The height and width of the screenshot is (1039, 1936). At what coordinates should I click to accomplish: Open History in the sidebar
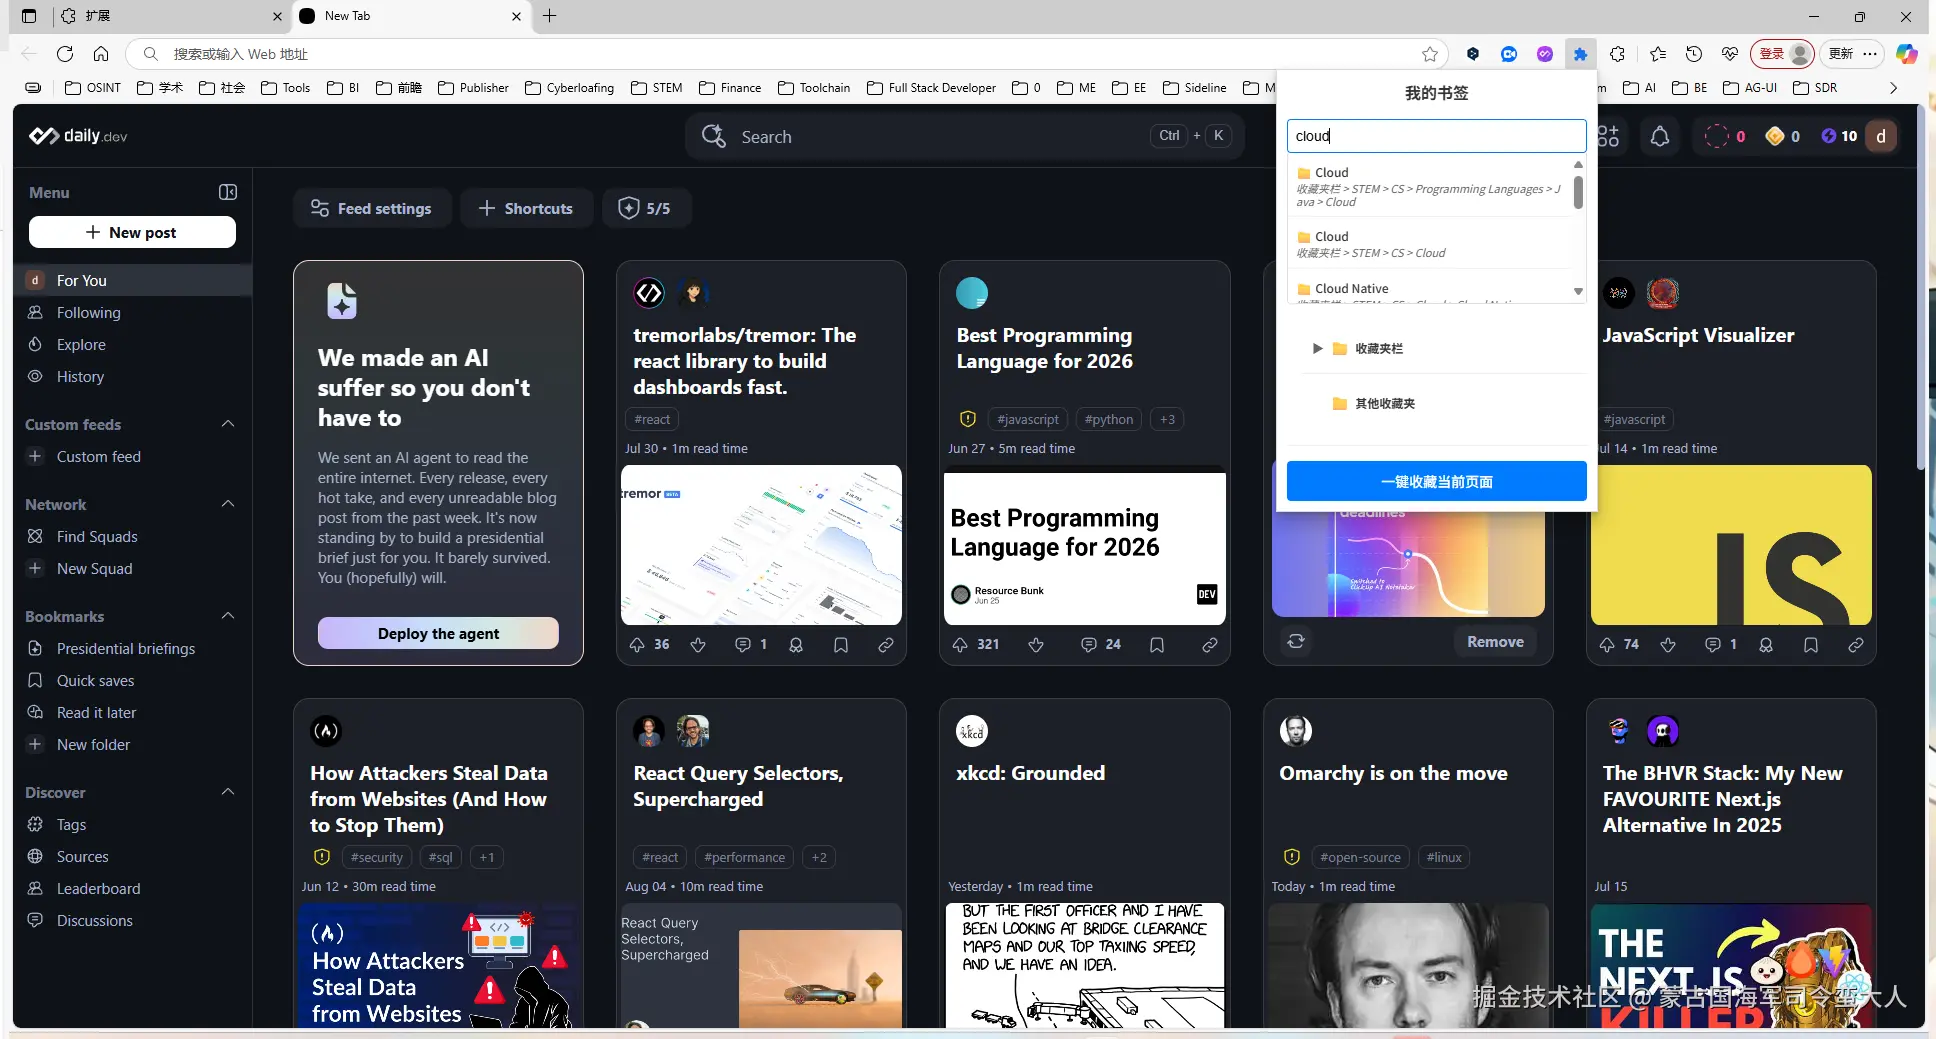(132, 376)
